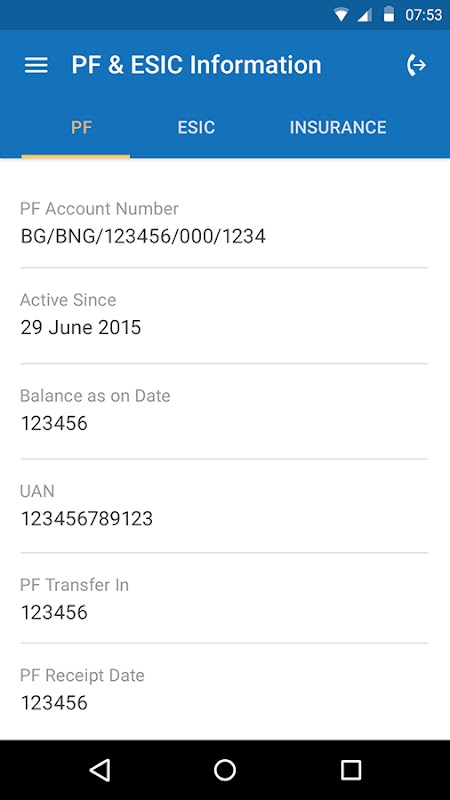Viewport: 450px width, 800px height.
Task: Switch to the ESIC tab
Action: (196, 127)
